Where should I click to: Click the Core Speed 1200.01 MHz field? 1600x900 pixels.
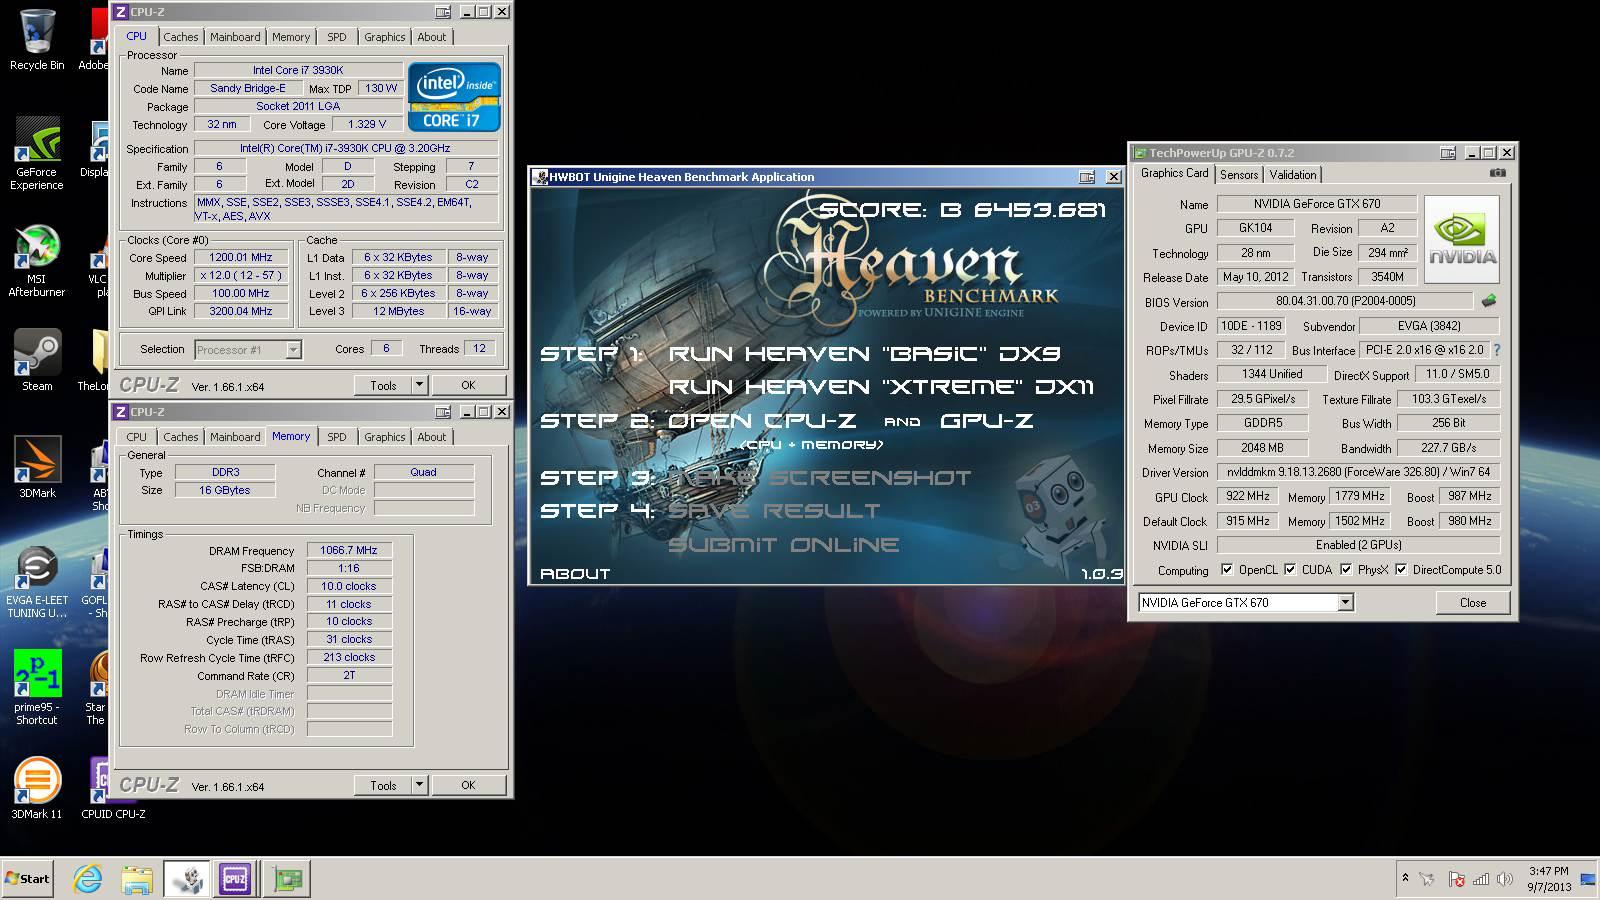coord(241,257)
